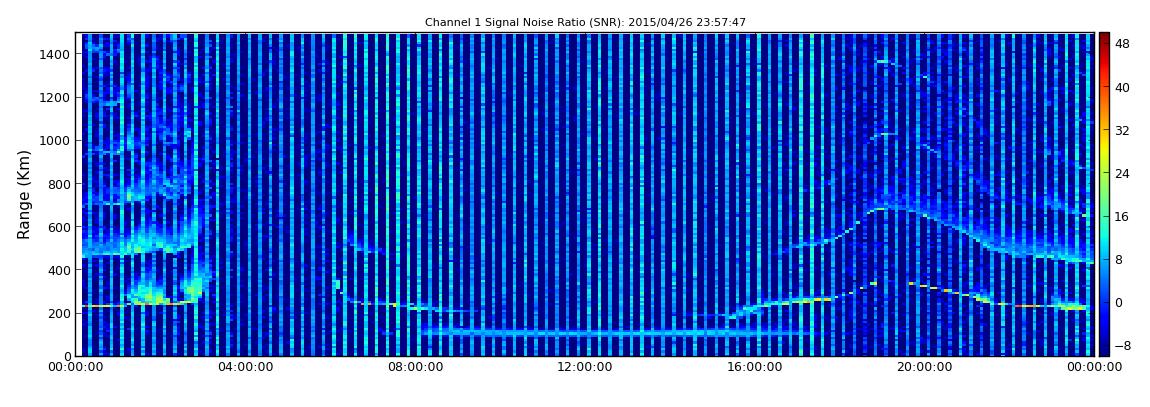Click the 400 range tick label
This screenshot has height=407, width=1150.
point(59,270)
